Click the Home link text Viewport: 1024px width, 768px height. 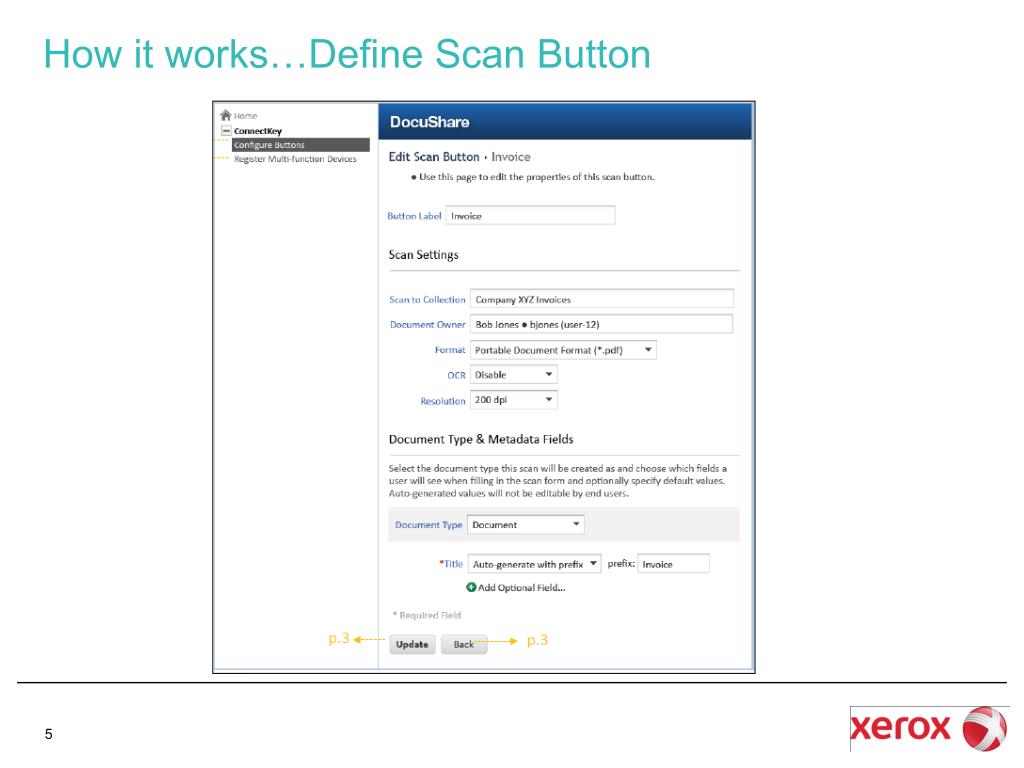tap(246, 116)
